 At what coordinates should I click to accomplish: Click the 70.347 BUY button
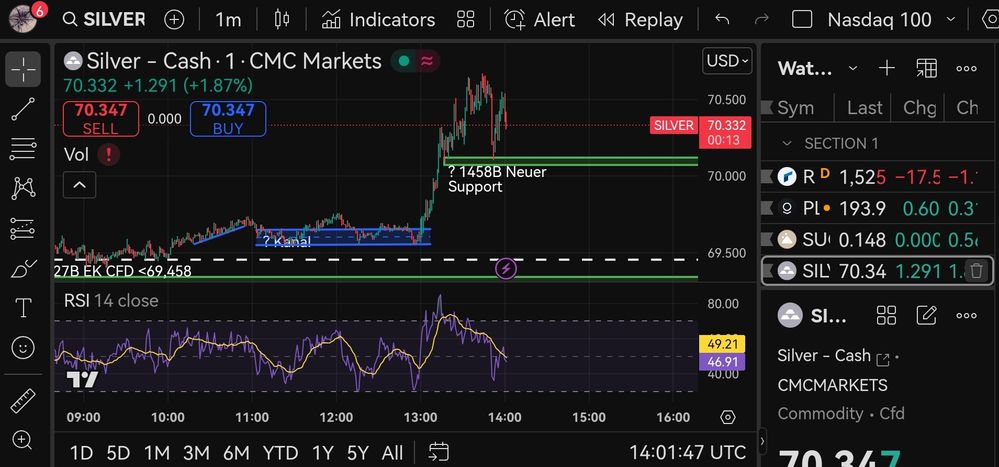click(227, 119)
